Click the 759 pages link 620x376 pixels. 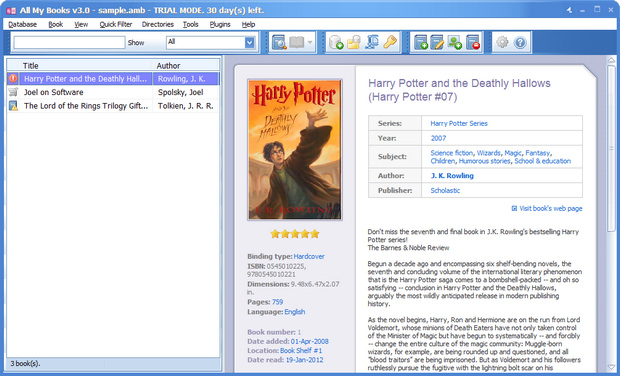[277, 302]
